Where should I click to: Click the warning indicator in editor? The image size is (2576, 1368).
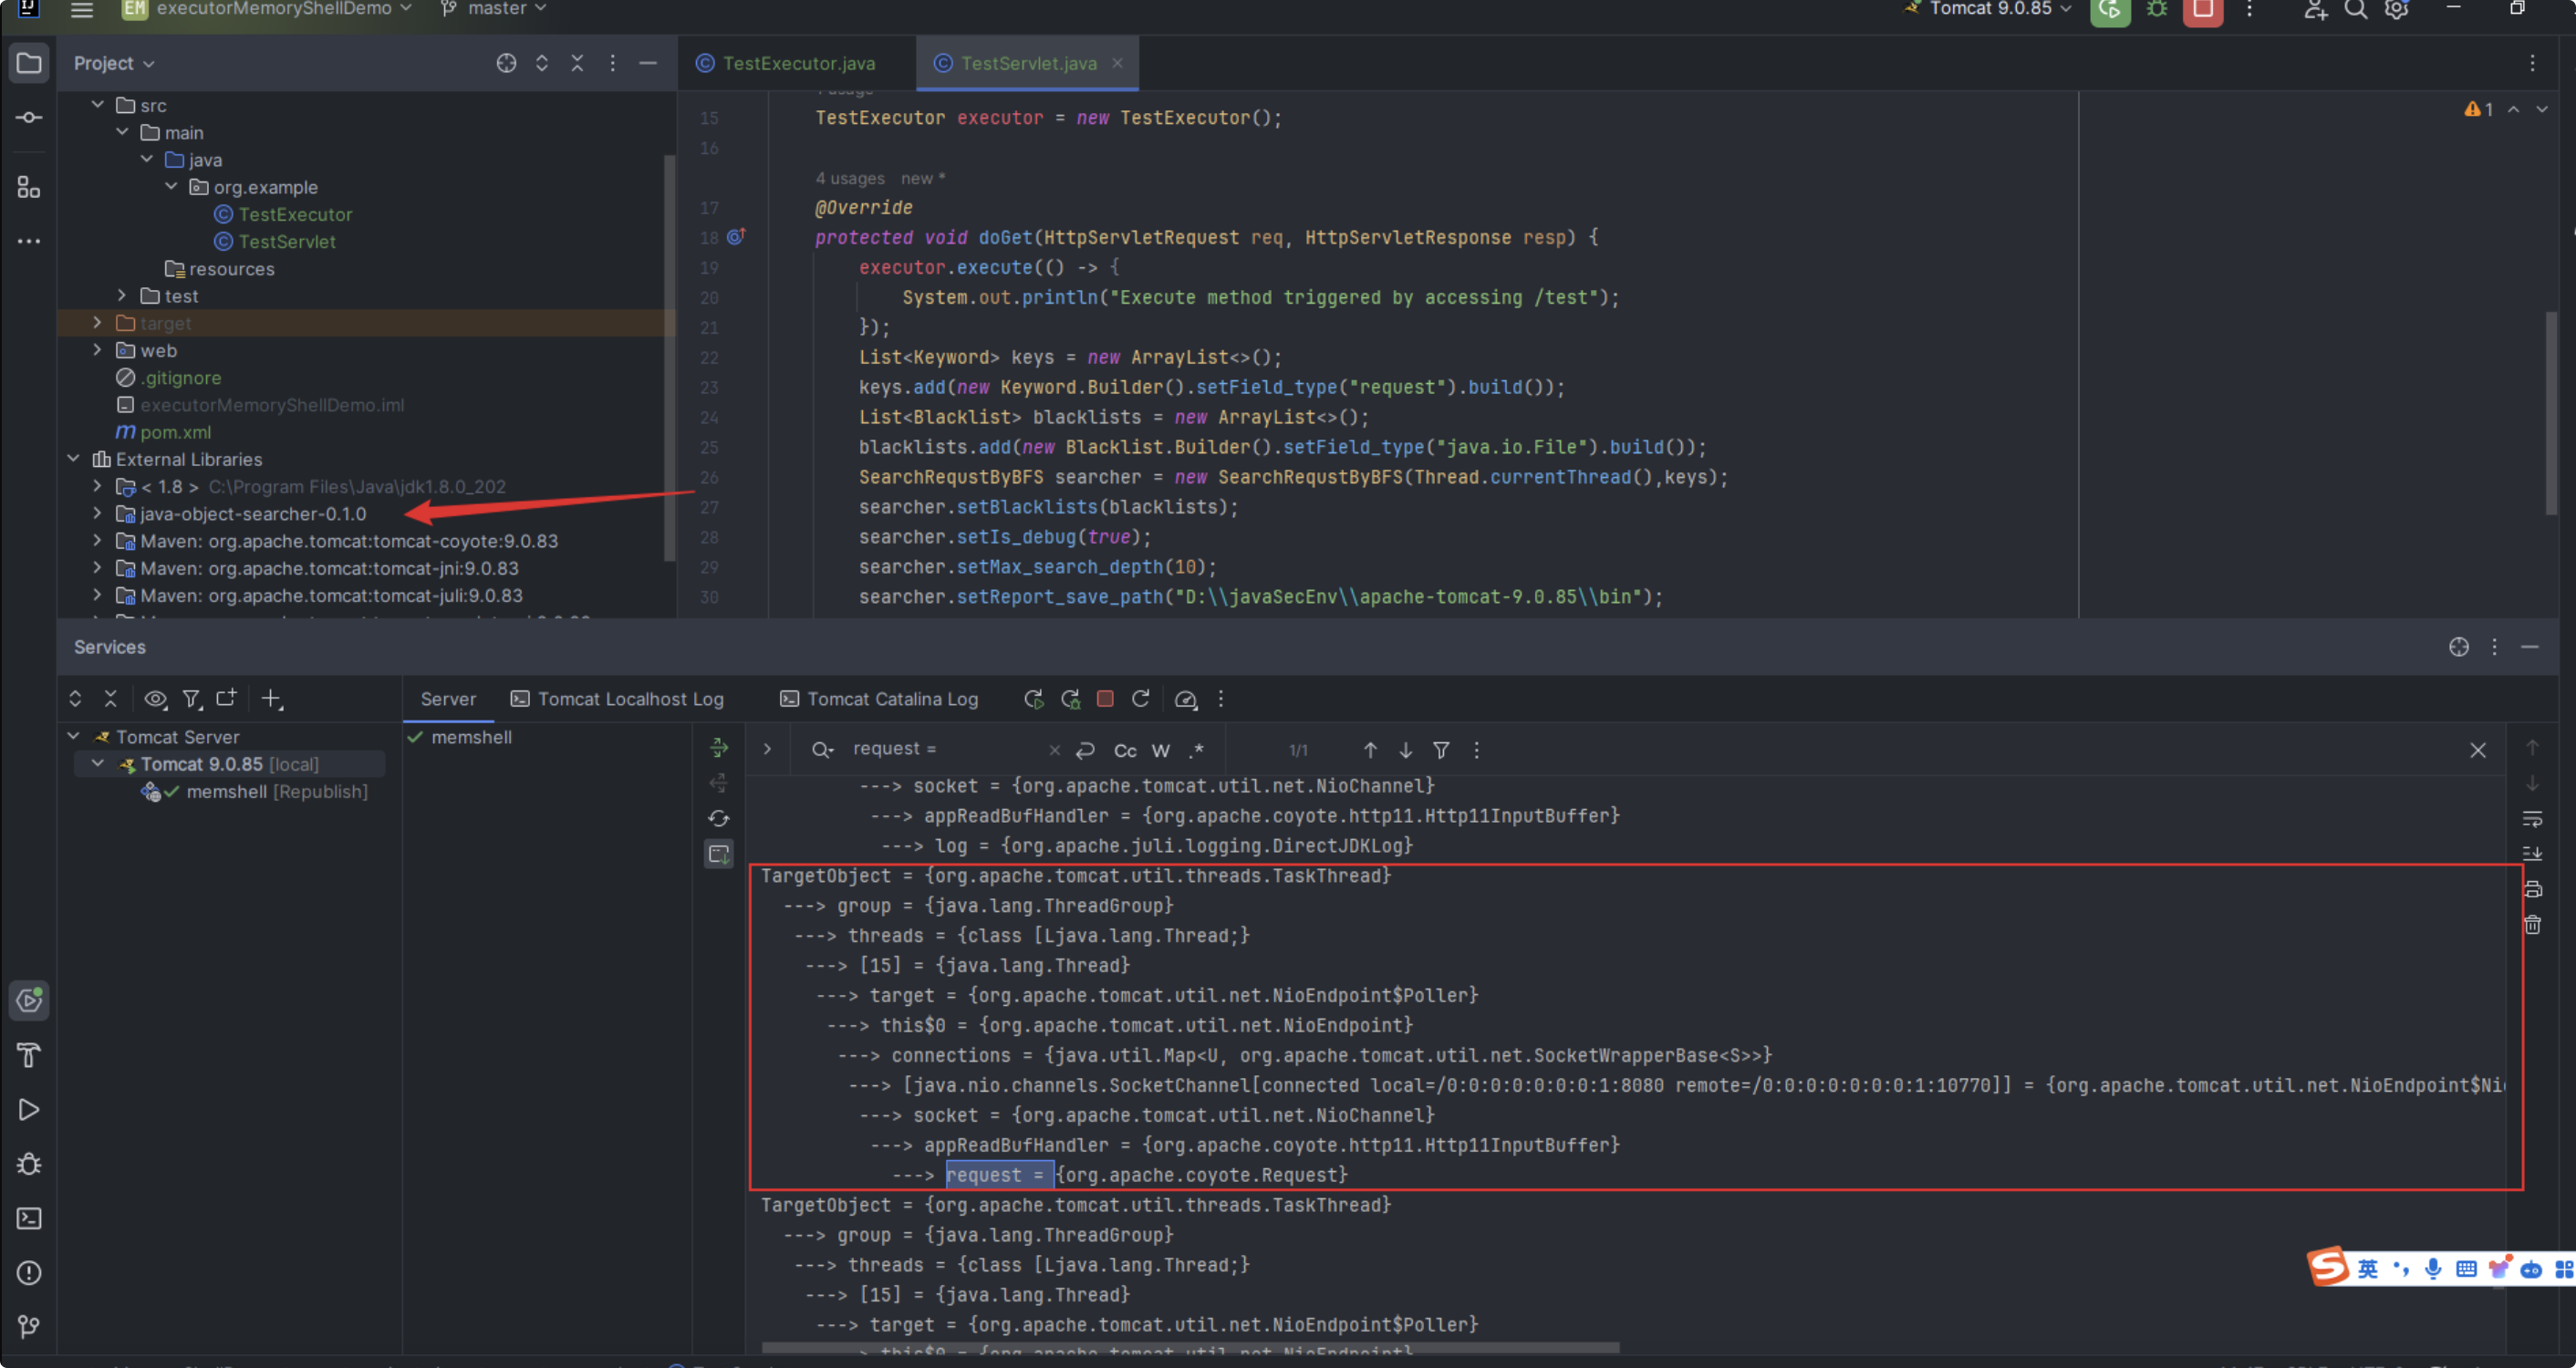coord(2479,109)
